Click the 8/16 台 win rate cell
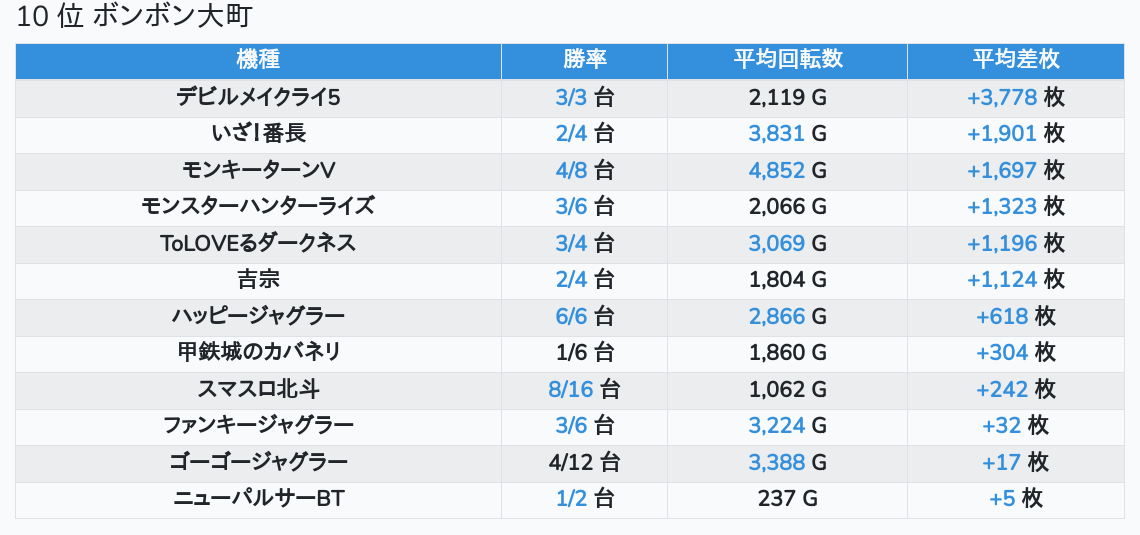The height and width of the screenshot is (535, 1140). pyautogui.click(x=585, y=389)
